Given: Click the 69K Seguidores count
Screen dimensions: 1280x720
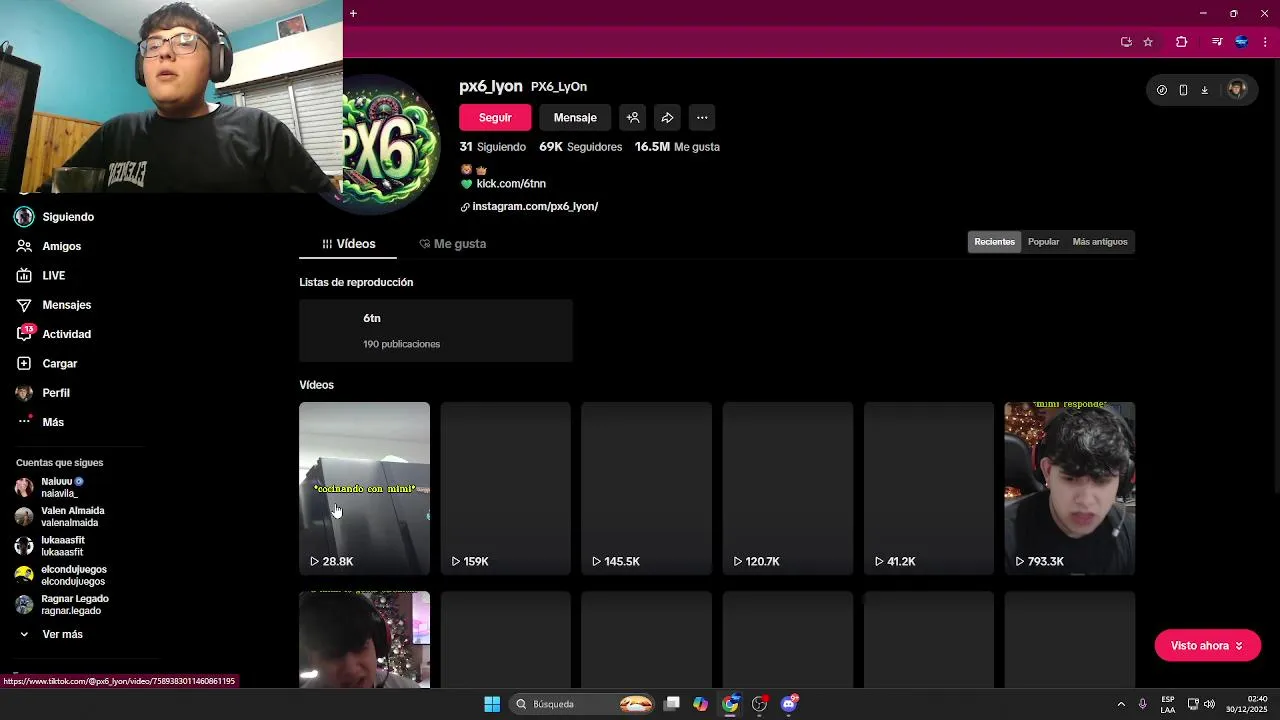Looking at the screenshot, I should pyautogui.click(x=580, y=147).
